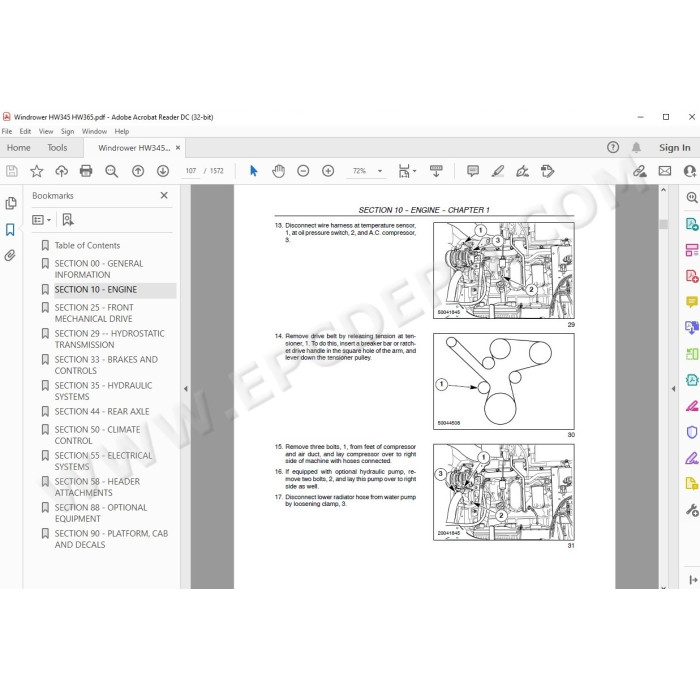Select SECTION 10 - ENGINE bookmark
The width and height of the screenshot is (700, 700).
point(96,289)
